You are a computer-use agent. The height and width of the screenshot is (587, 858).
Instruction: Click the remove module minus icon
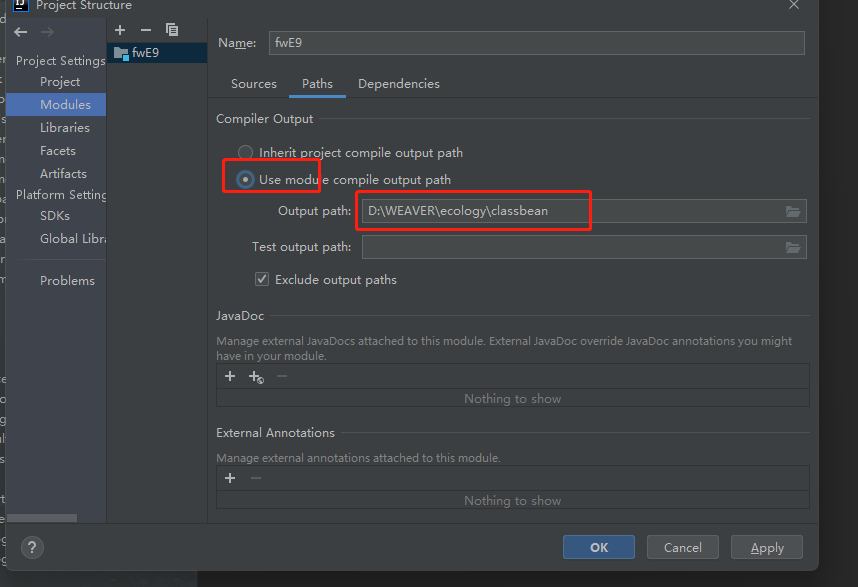pyautogui.click(x=146, y=30)
